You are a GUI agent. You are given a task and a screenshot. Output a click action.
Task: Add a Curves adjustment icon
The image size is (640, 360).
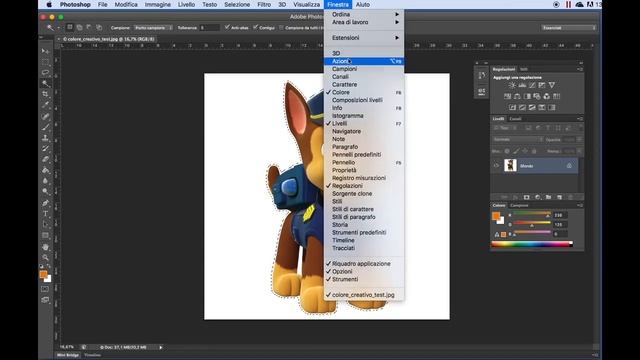[532, 85]
